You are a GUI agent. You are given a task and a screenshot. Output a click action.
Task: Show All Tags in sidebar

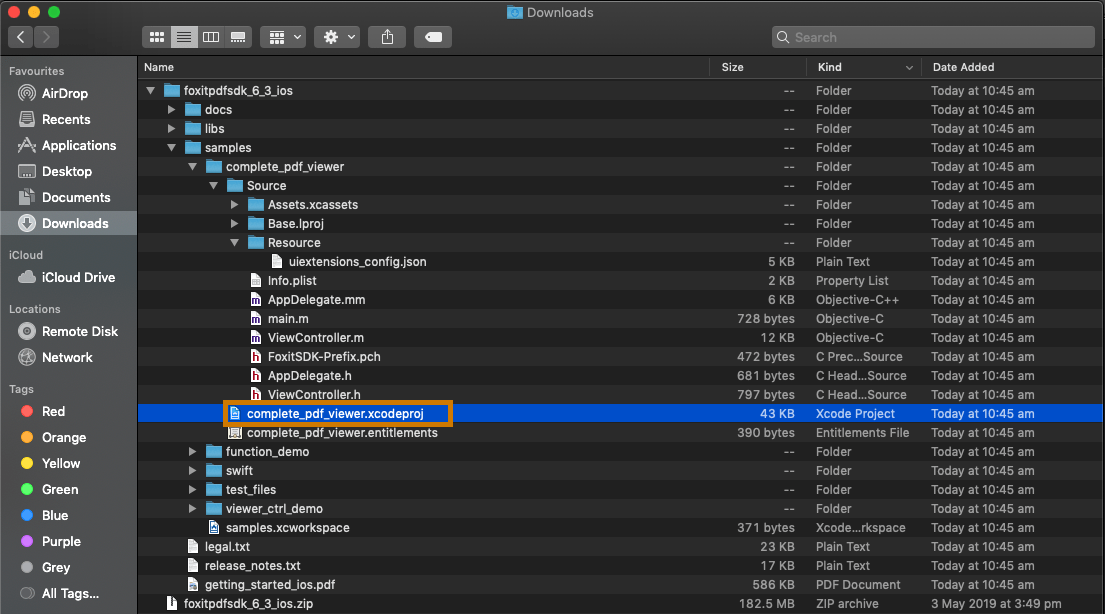click(x=68, y=594)
